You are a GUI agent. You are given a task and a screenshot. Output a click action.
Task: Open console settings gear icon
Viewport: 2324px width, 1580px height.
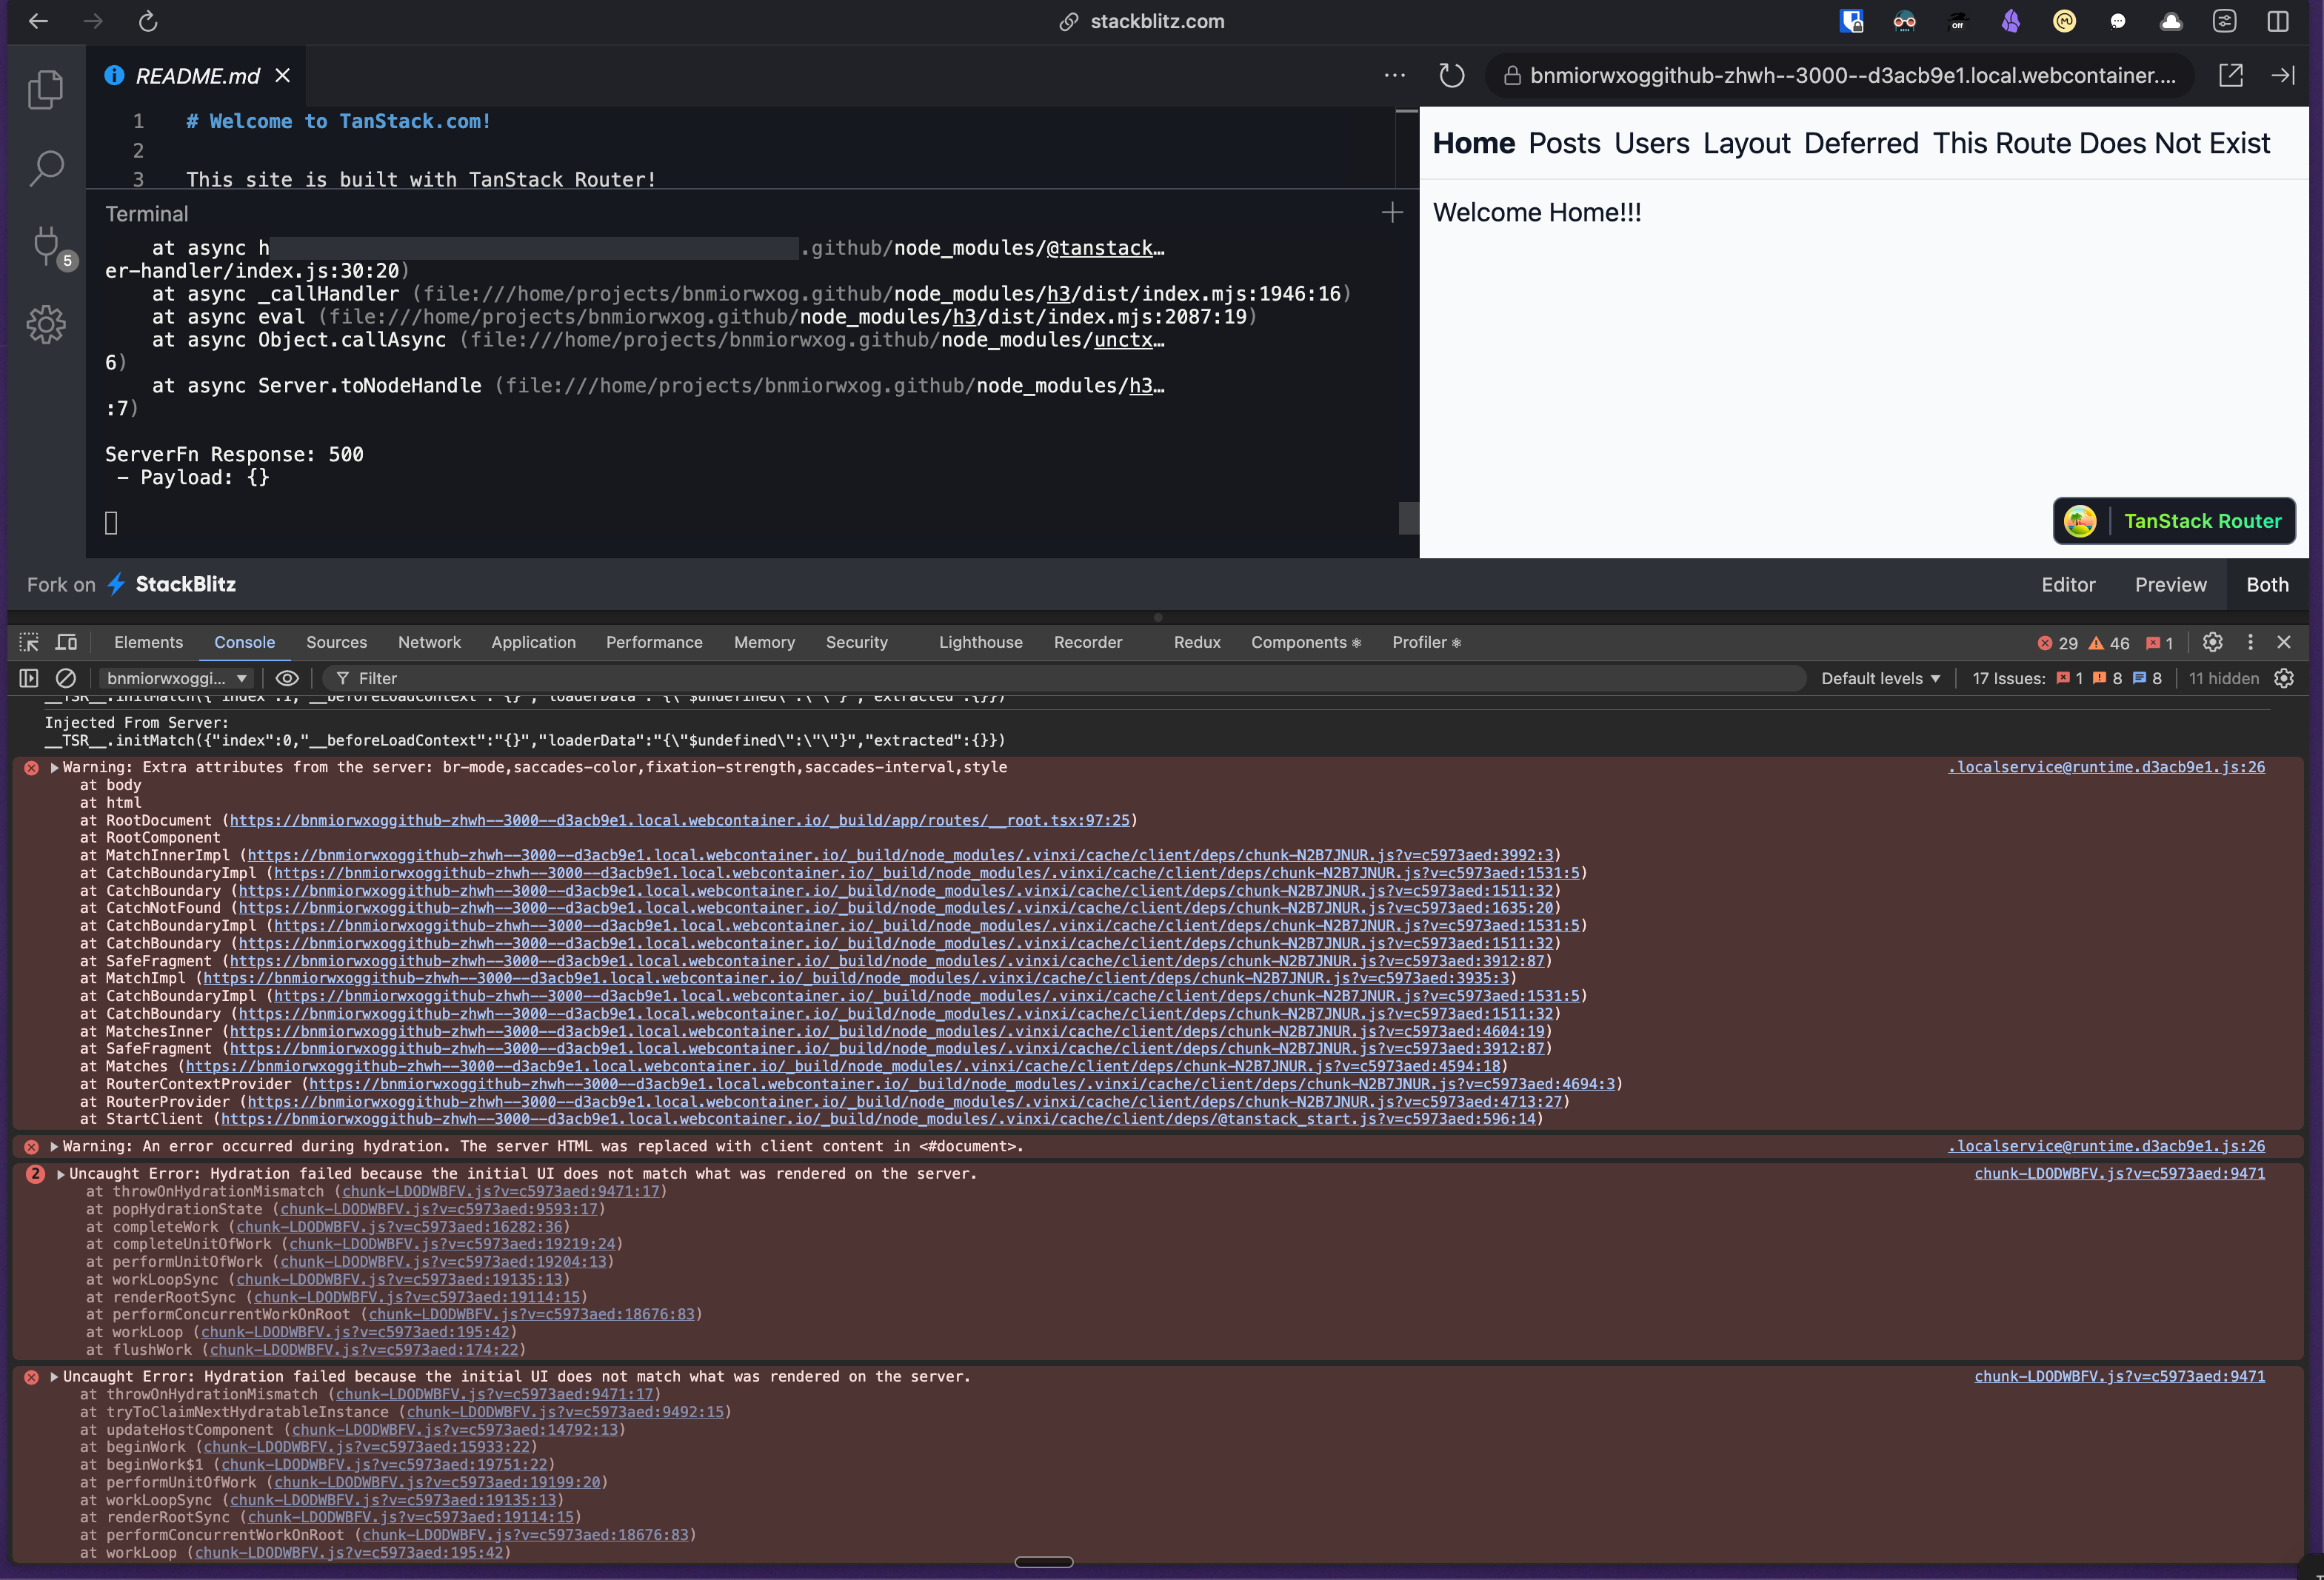tap(2284, 678)
